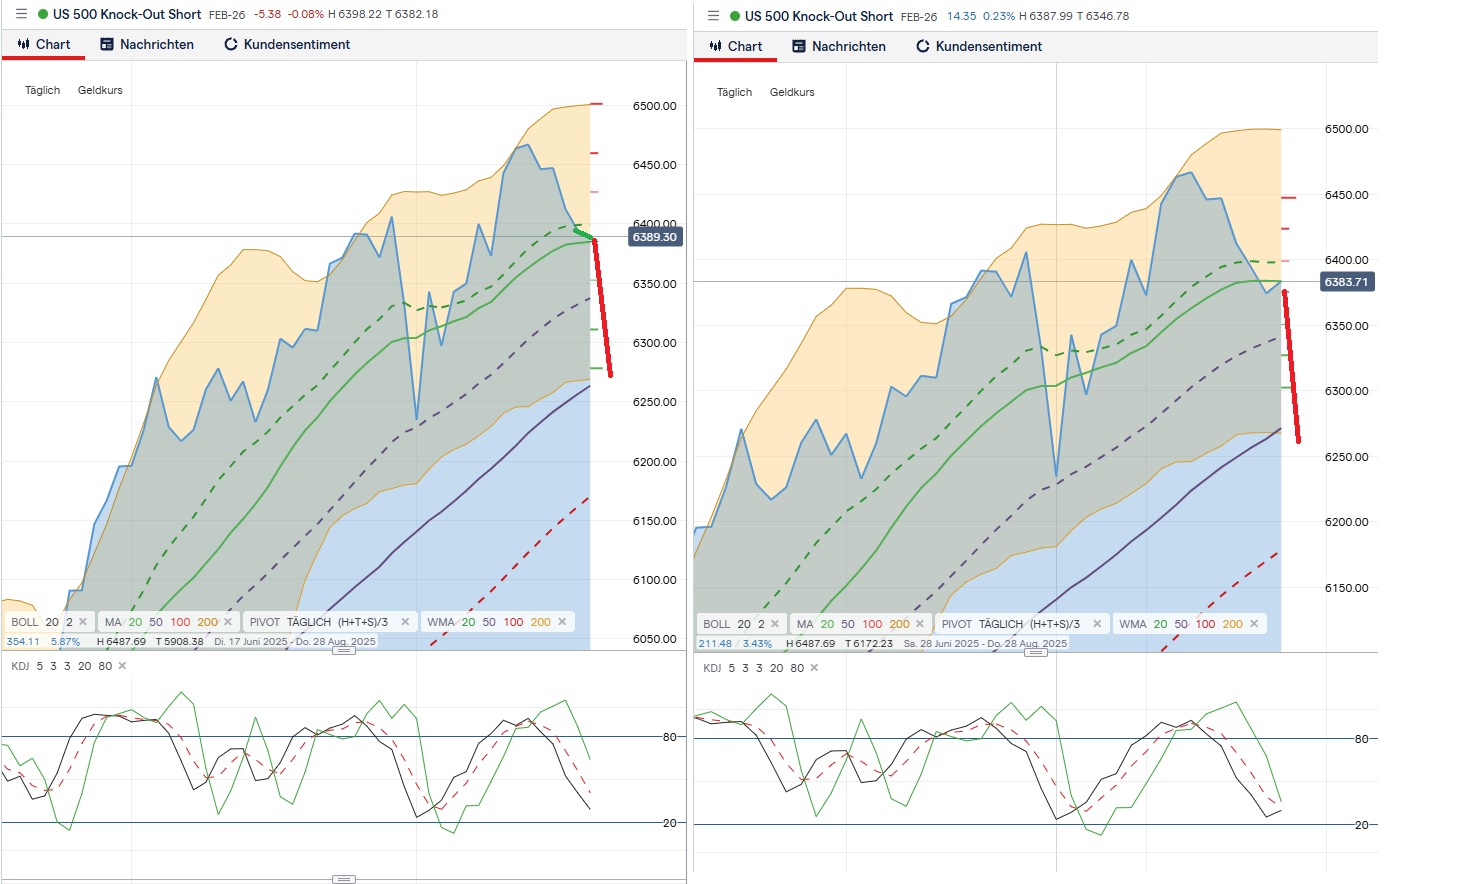The width and height of the screenshot is (1469, 884).
Task: Remove the MA indicator from the right chart
Action: coord(920,624)
